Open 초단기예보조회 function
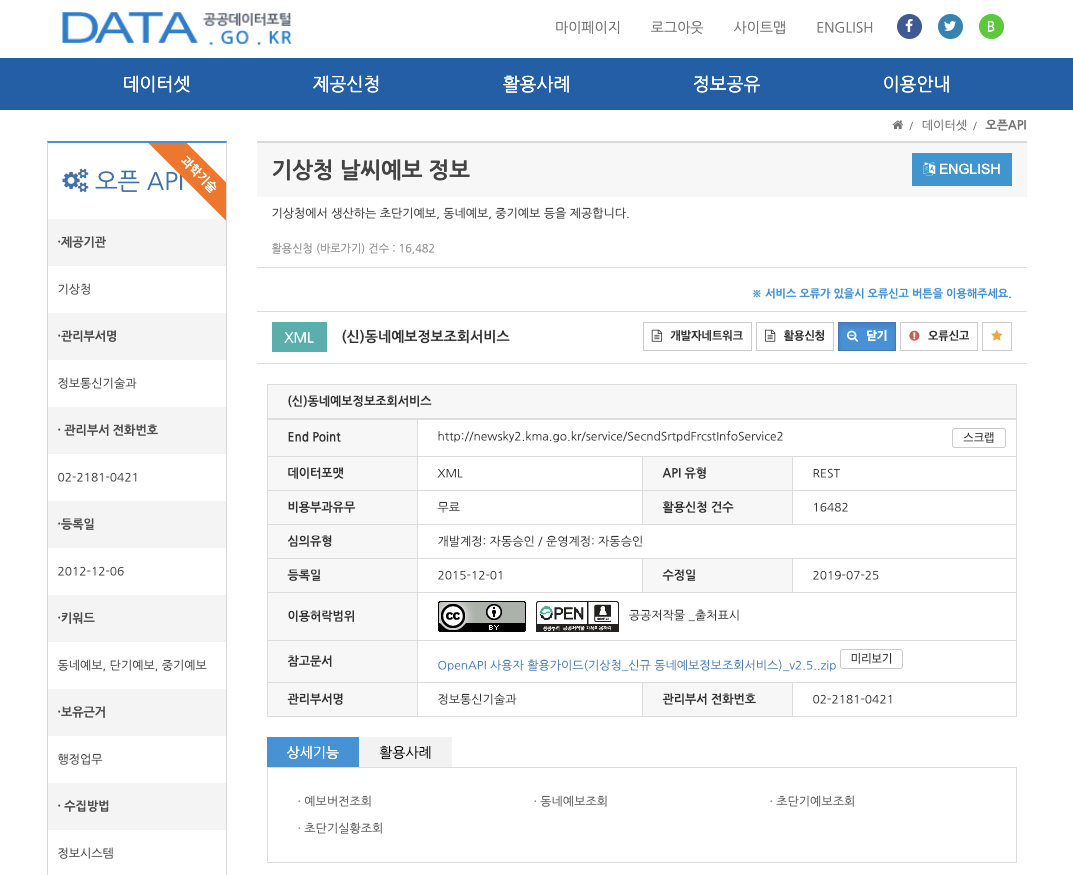The width and height of the screenshot is (1073, 875). point(815,800)
